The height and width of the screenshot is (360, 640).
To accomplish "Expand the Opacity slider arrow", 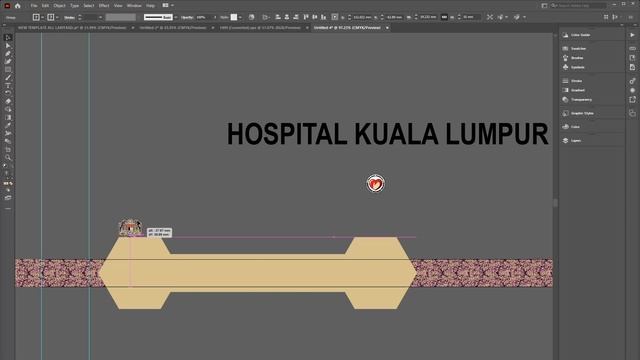I will point(216,17).
